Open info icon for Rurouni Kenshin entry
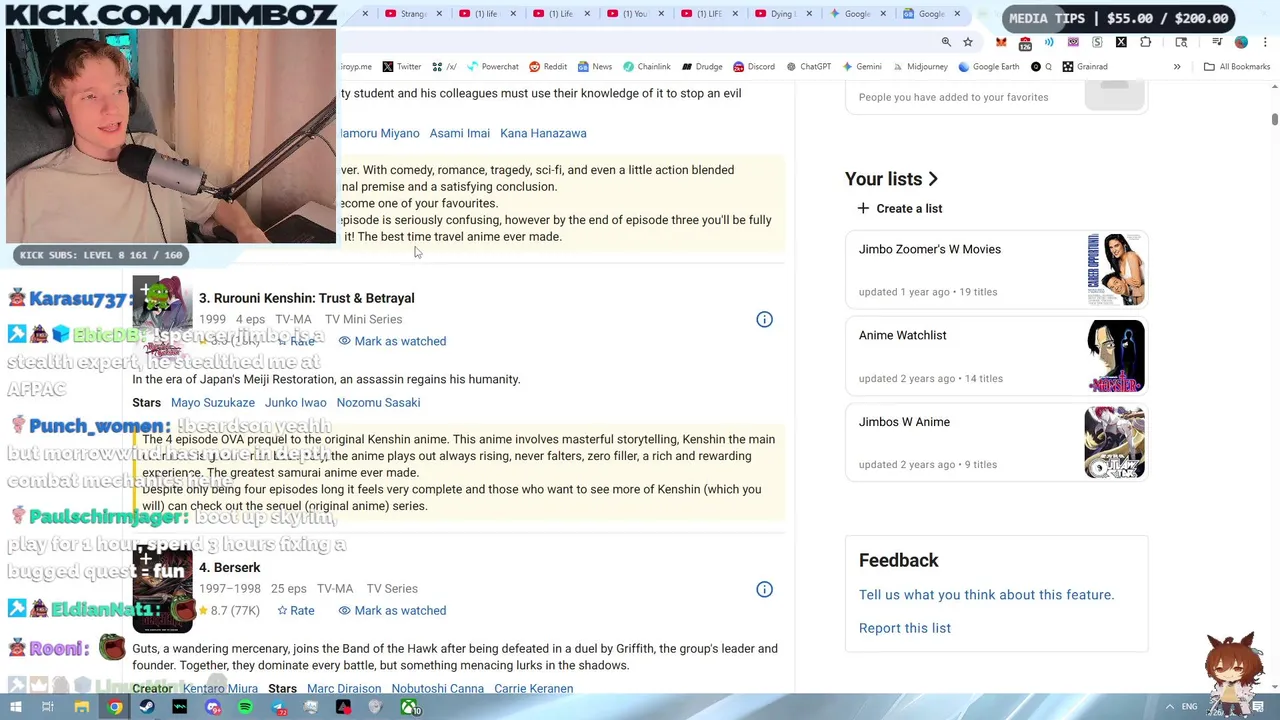 pyautogui.click(x=764, y=319)
